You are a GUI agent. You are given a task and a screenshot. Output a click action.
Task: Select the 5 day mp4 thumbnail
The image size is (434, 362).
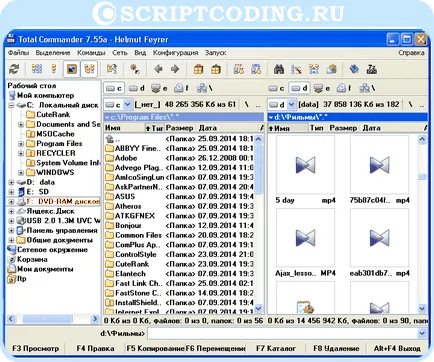(305, 169)
